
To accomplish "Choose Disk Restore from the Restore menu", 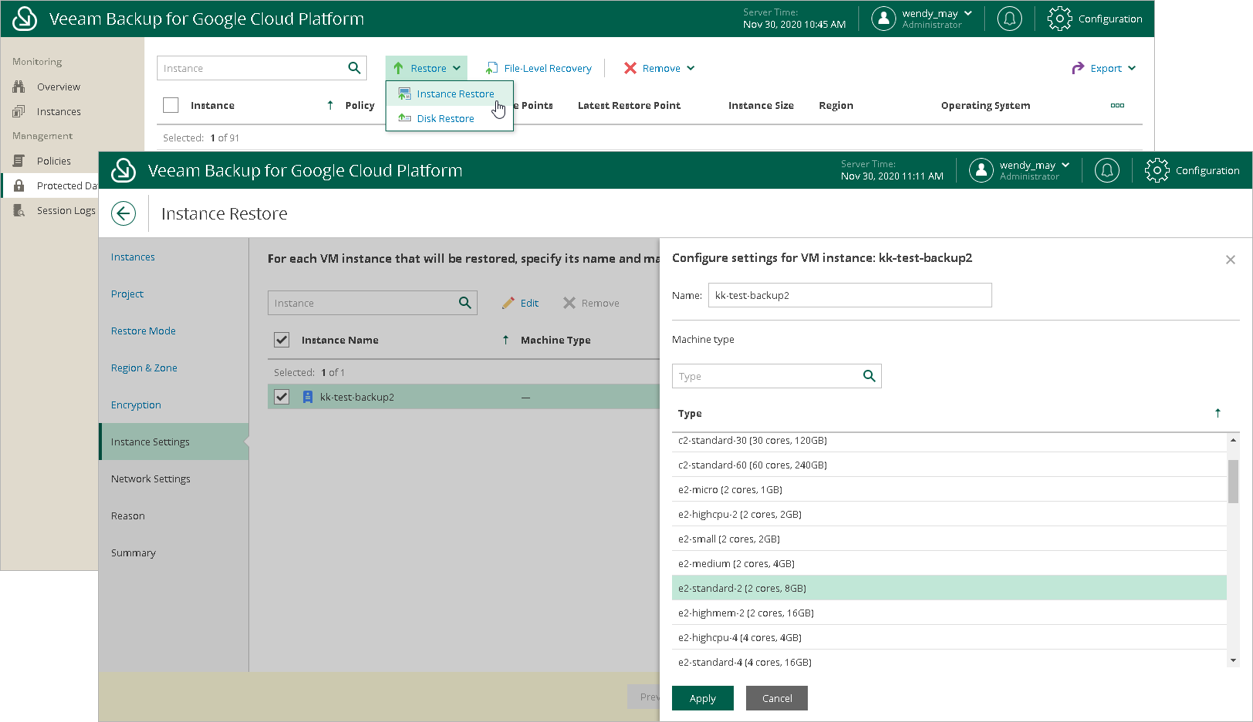I will [449, 118].
